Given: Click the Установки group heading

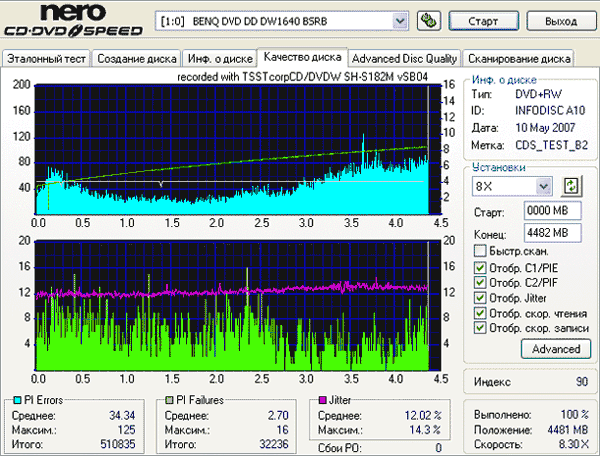Looking at the screenshot, I should [499, 167].
